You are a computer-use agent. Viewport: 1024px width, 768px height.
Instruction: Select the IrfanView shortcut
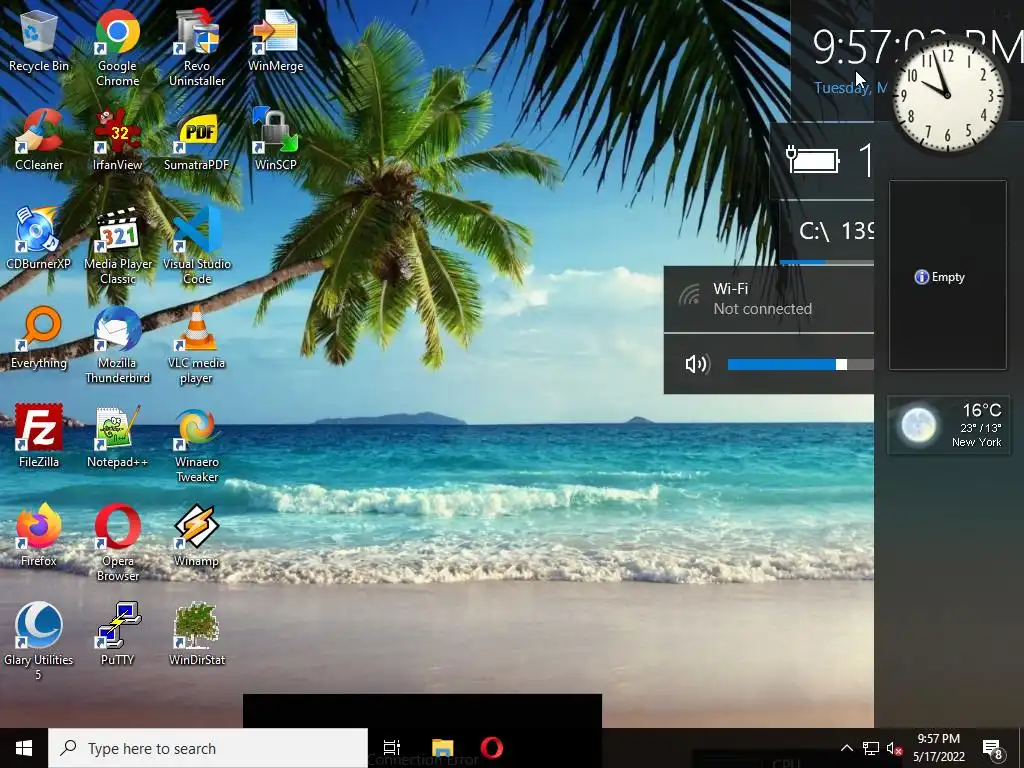click(118, 140)
